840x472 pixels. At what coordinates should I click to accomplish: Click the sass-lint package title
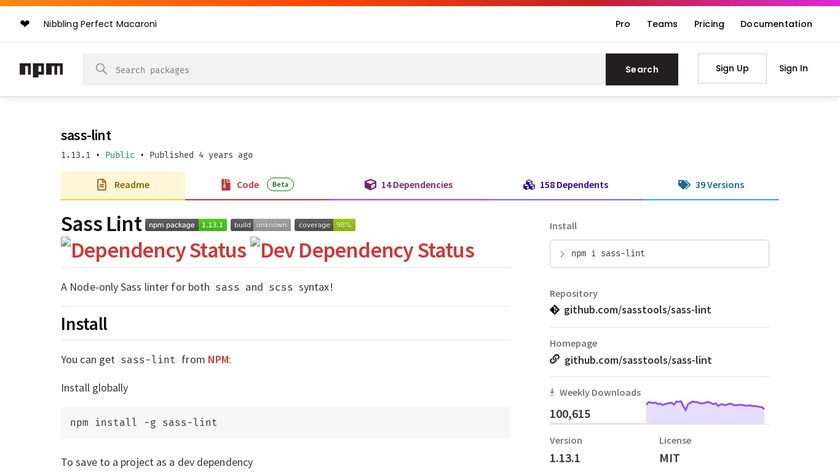(86, 135)
